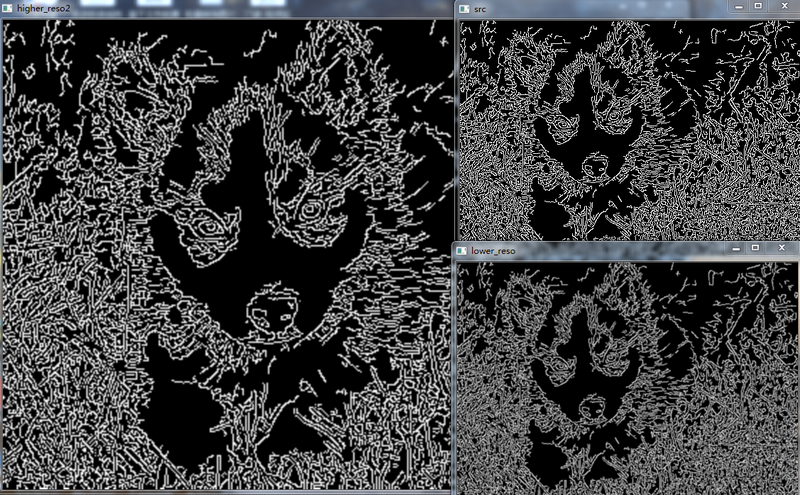
Task: Select the lower_reso window title text
Action: (493, 251)
